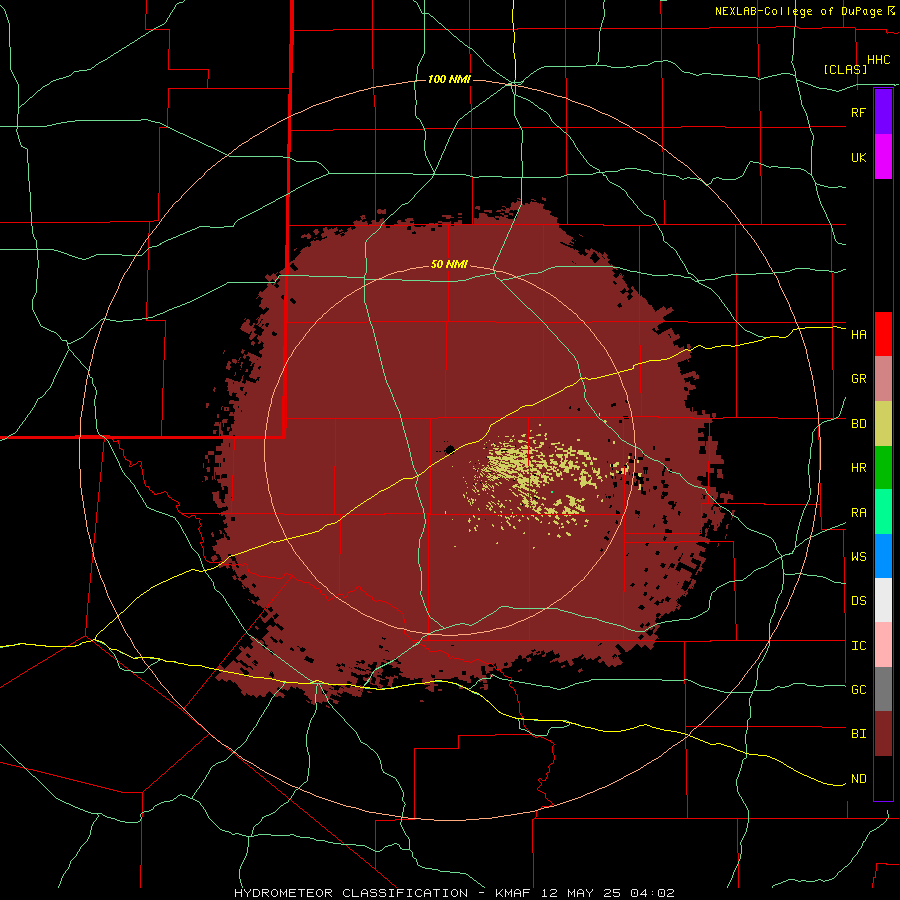Image resolution: width=900 pixels, height=900 pixels.
Task: Click the 100 NMI range ring label
Action: 449,79
